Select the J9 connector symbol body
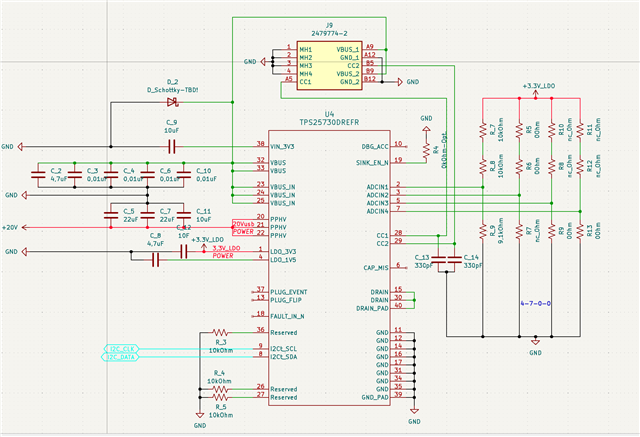The height and width of the screenshot is (437, 640). click(329, 65)
